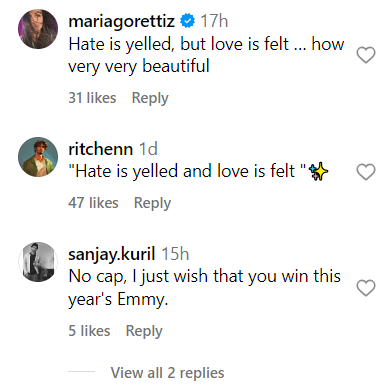389x392 pixels.
Task: Expand View all 2 replies
Action: (x=168, y=373)
